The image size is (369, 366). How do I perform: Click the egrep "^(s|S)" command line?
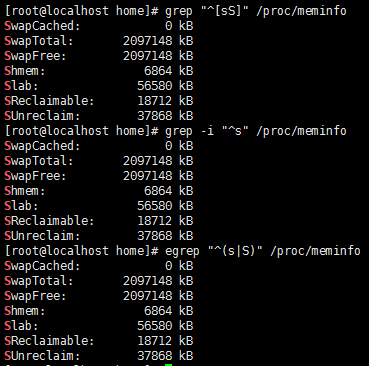point(182,251)
